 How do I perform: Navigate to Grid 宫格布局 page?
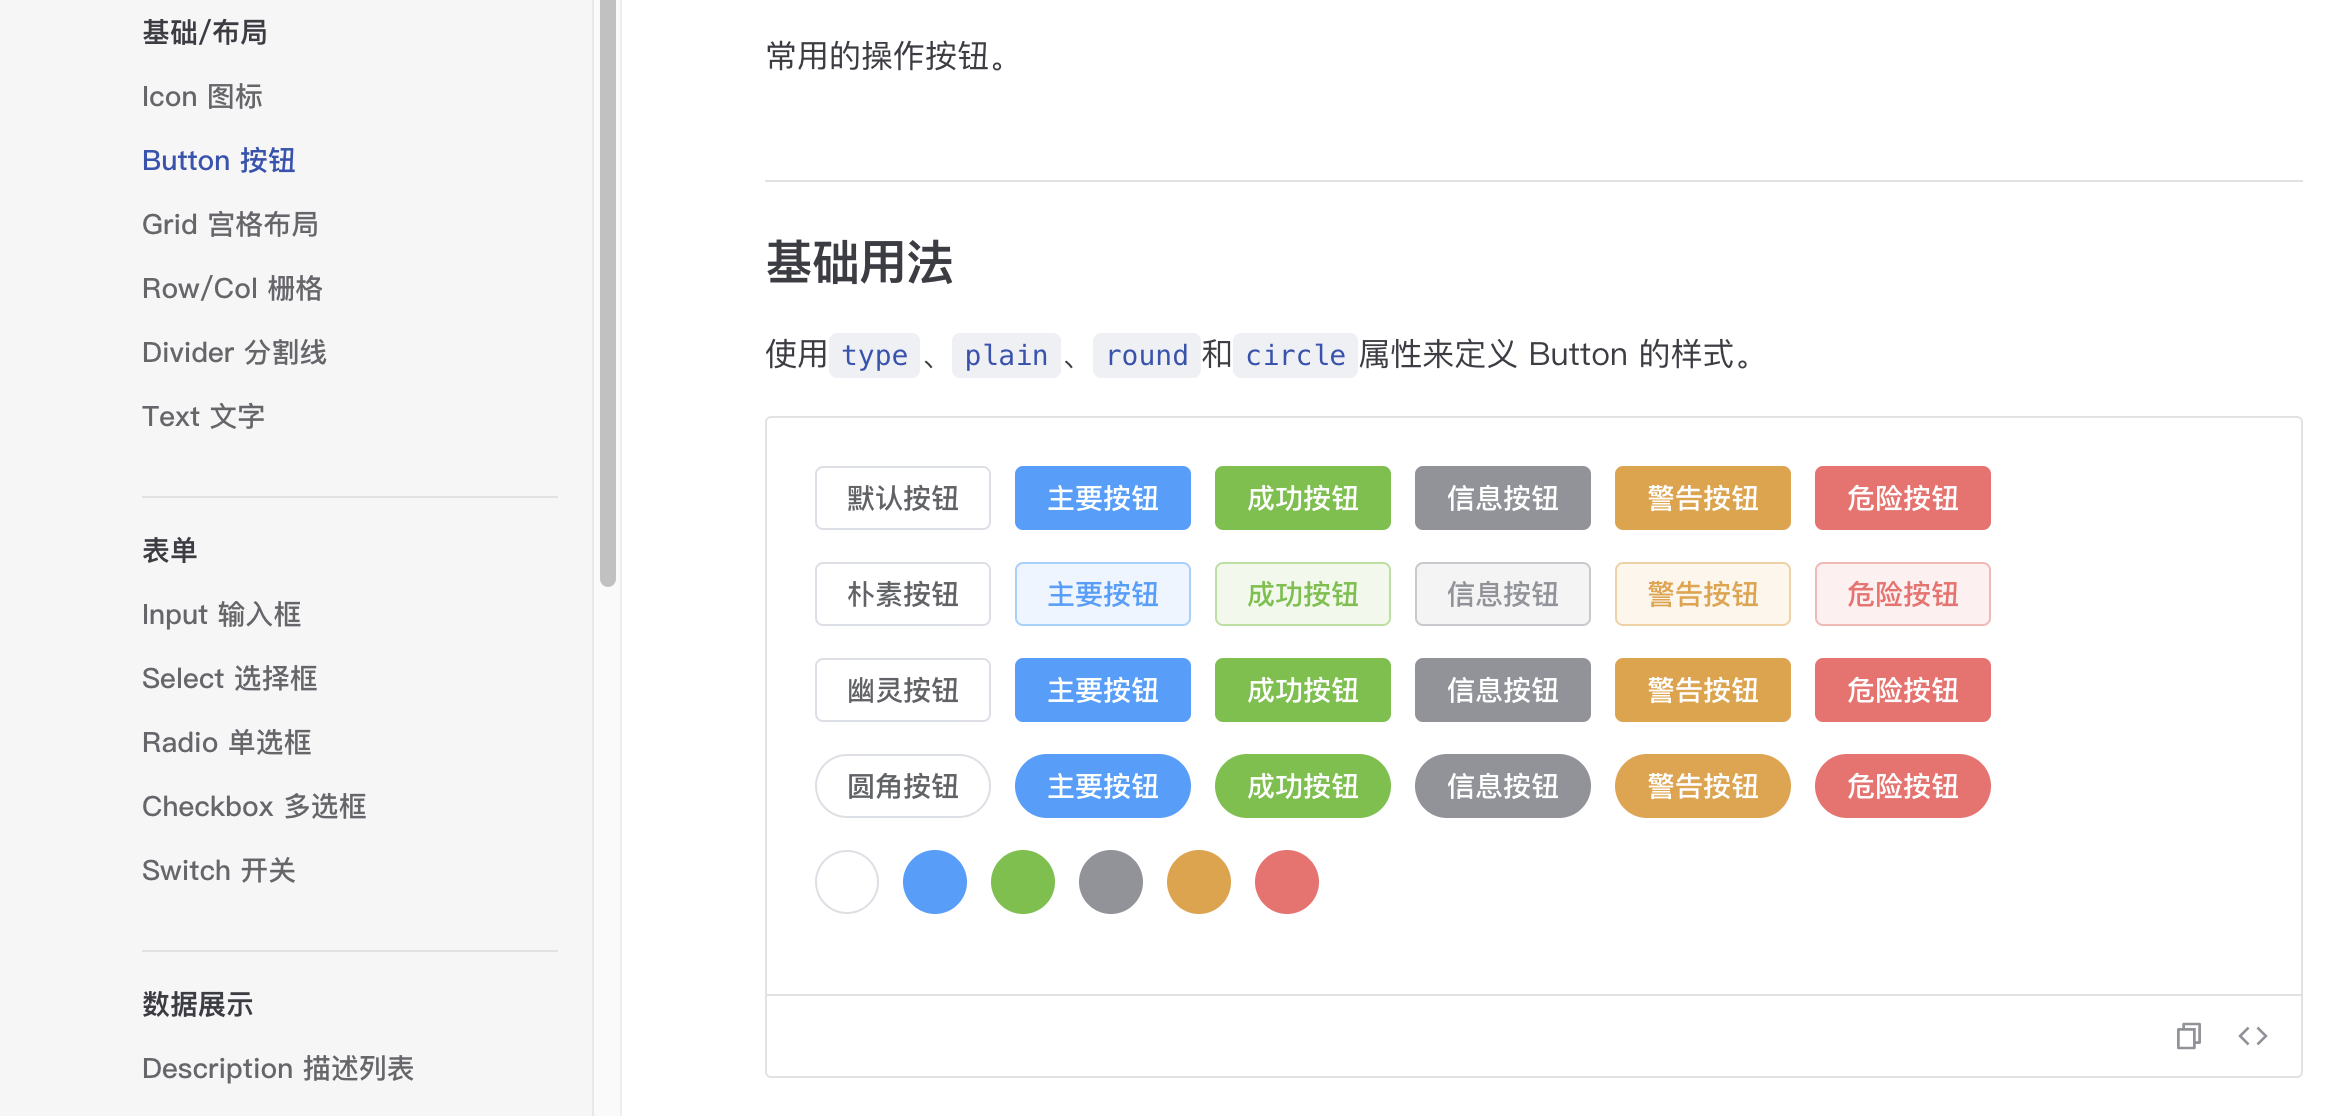(x=229, y=224)
